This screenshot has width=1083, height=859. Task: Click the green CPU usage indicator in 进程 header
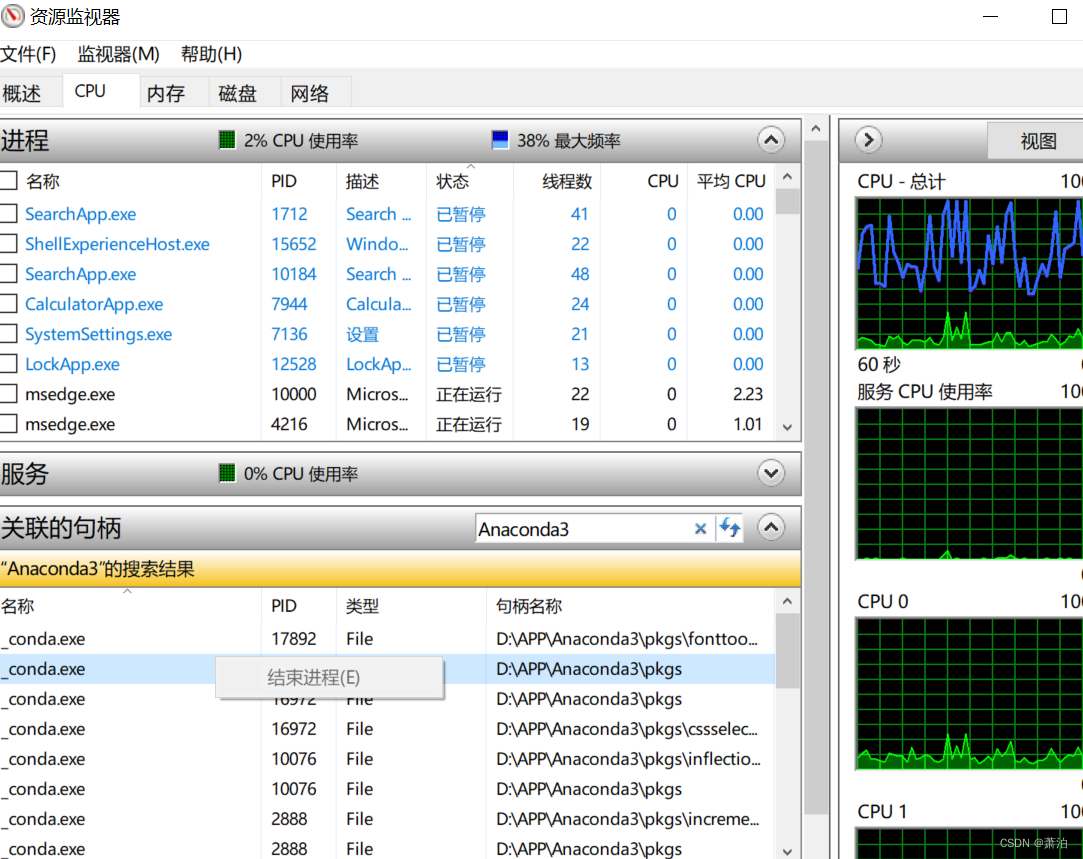tap(227, 140)
